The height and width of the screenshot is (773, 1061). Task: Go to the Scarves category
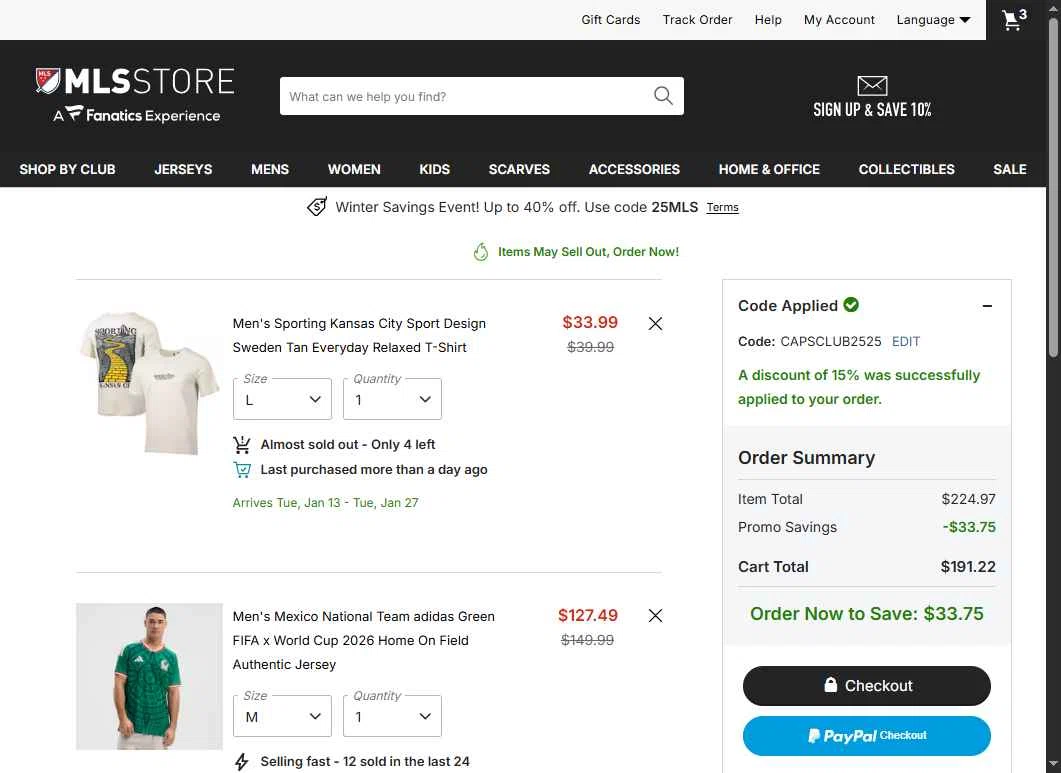pyautogui.click(x=519, y=169)
